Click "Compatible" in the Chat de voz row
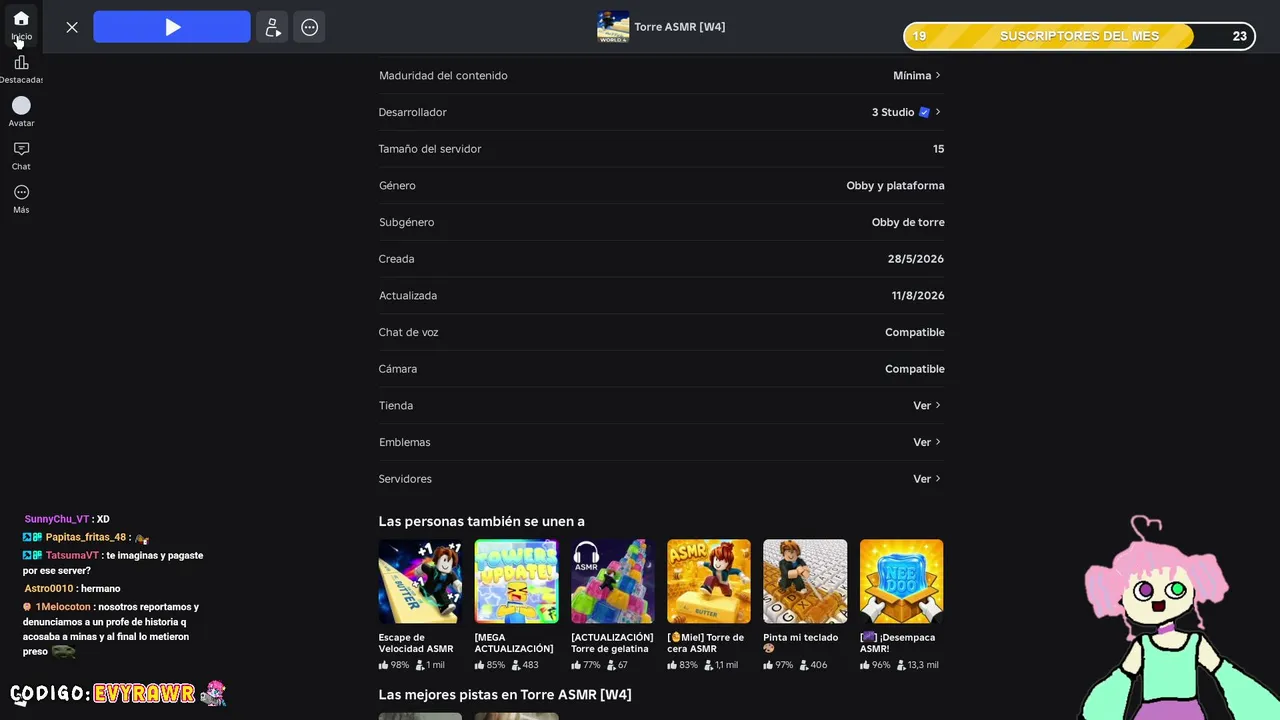Screen dimensions: 1280x720 [915, 332]
